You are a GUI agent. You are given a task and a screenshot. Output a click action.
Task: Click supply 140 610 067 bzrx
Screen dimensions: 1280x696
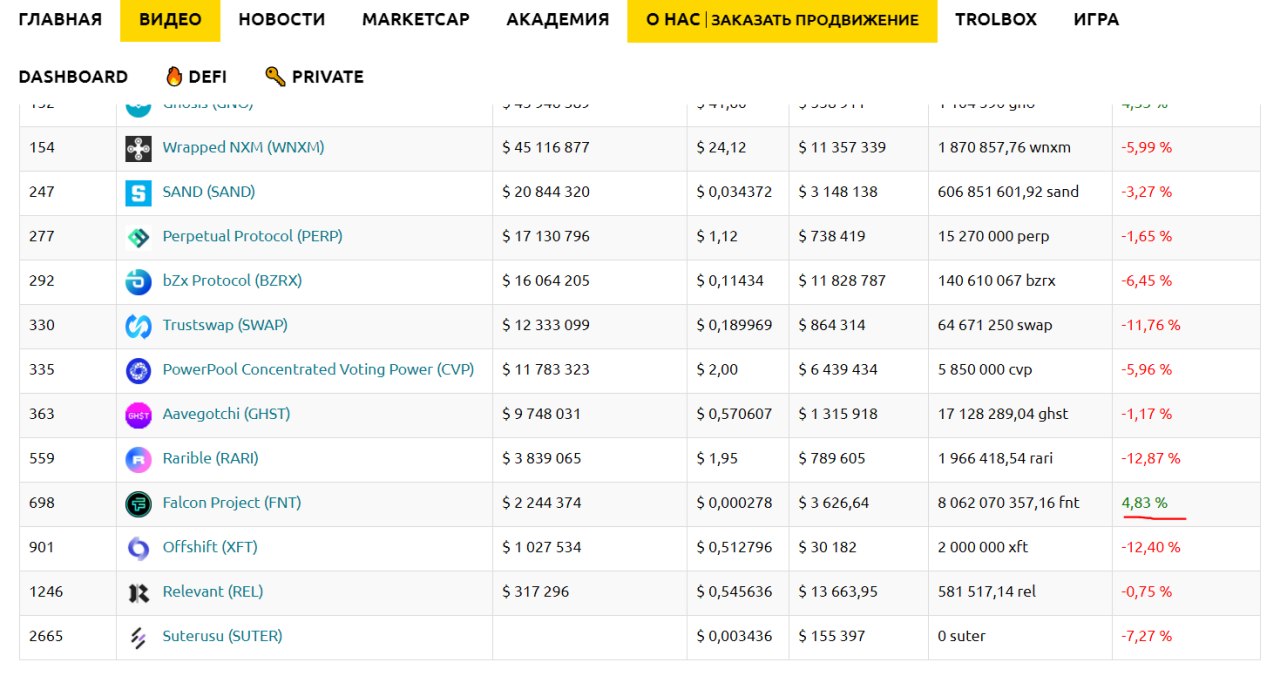pyautogui.click(x=997, y=281)
